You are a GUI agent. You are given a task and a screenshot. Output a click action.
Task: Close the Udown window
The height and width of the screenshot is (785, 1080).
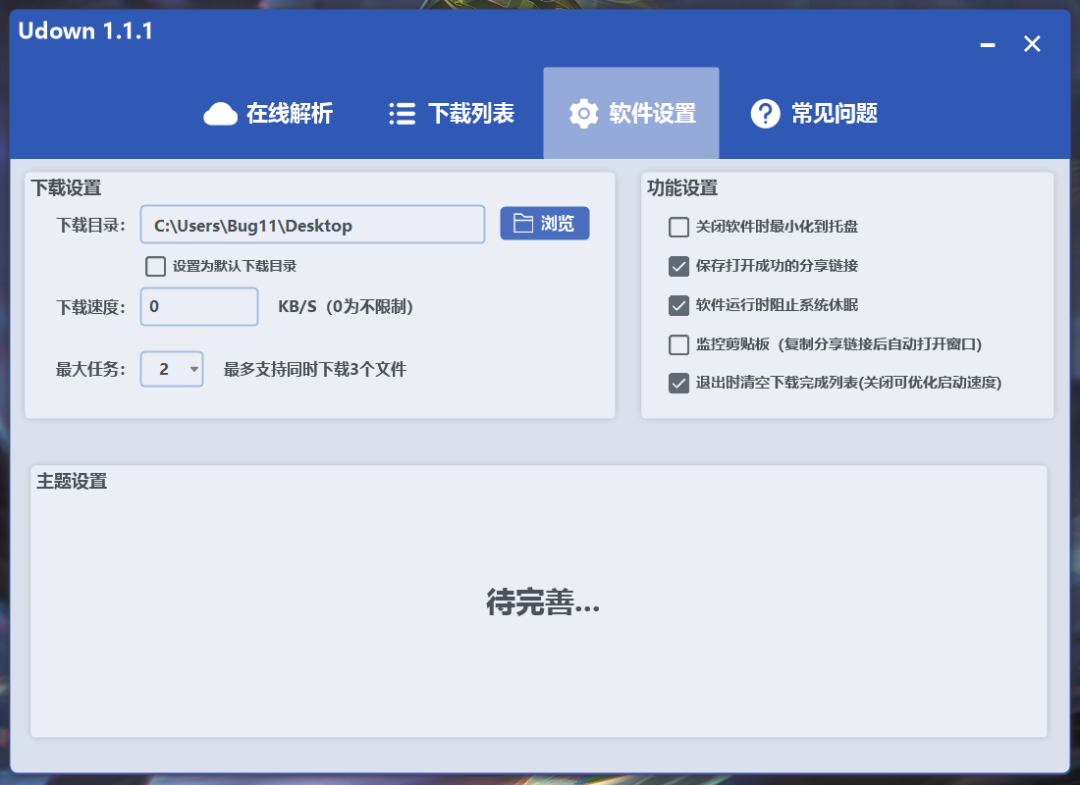(x=1032, y=44)
